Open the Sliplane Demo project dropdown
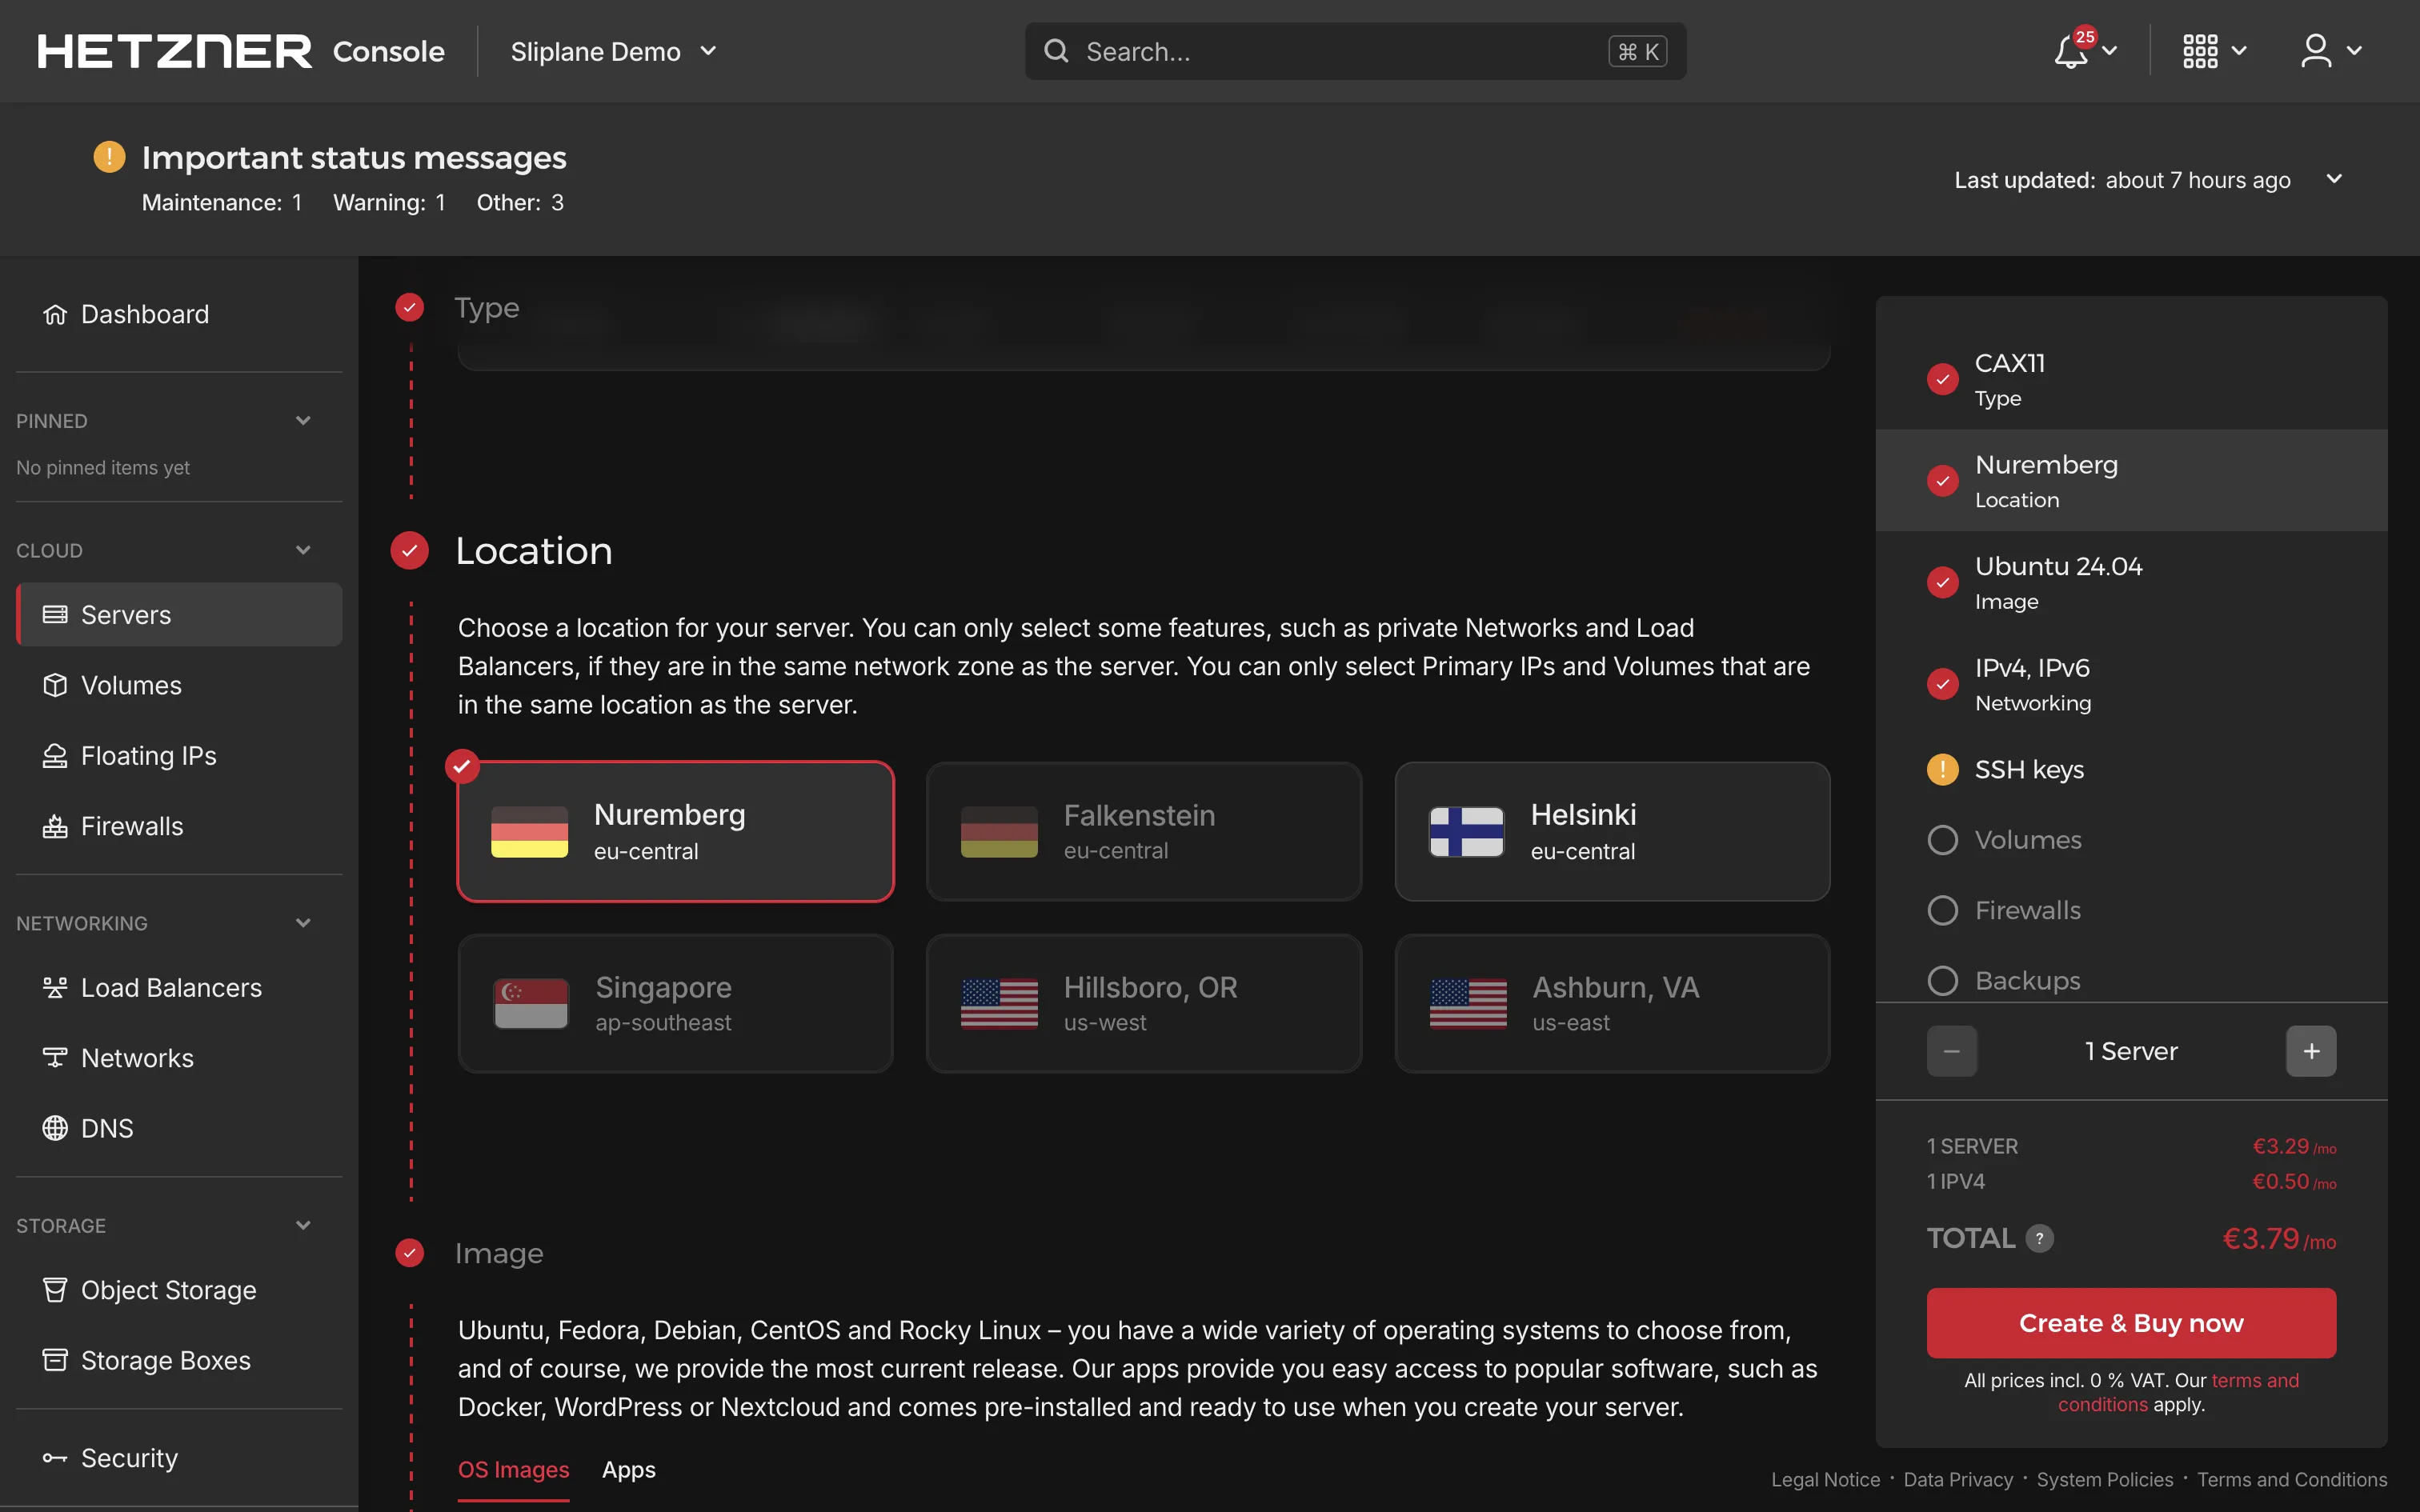2420x1512 pixels. coord(613,51)
